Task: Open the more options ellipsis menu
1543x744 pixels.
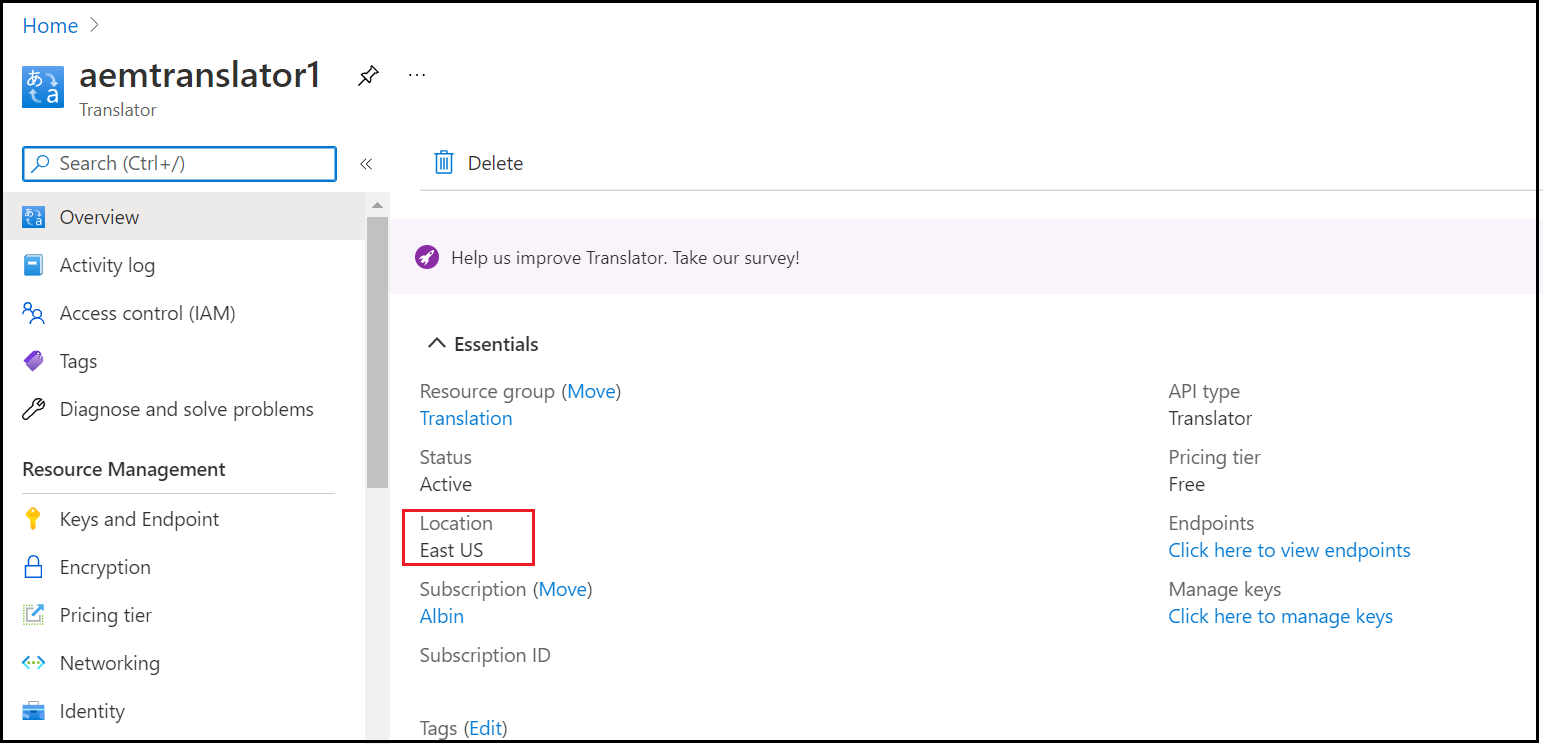Action: (416, 74)
